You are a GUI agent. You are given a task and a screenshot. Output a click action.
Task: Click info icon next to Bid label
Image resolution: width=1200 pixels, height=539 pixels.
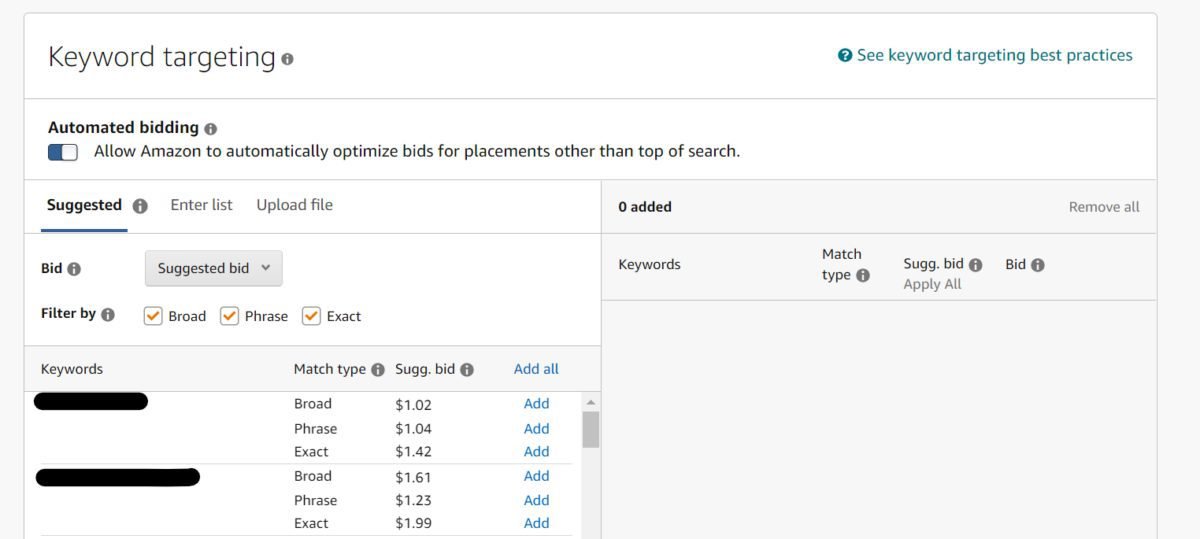74,269
